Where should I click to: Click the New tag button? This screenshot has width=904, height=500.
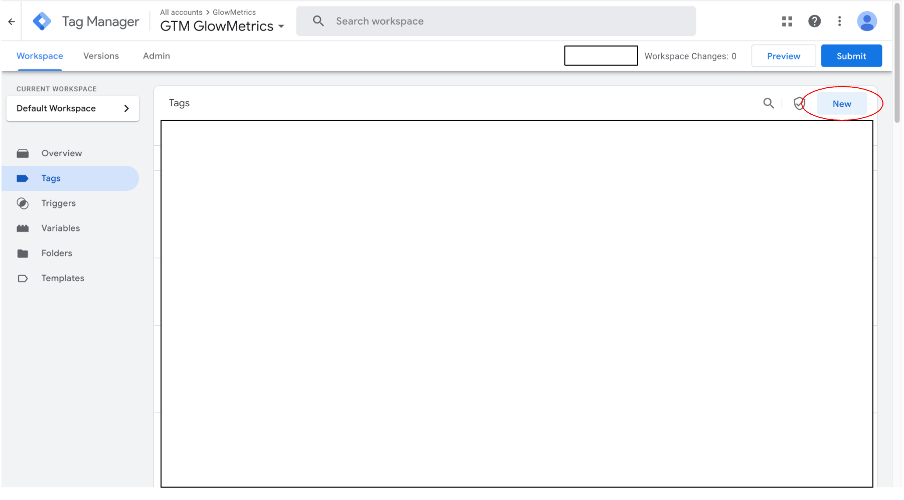click(842, 104)
